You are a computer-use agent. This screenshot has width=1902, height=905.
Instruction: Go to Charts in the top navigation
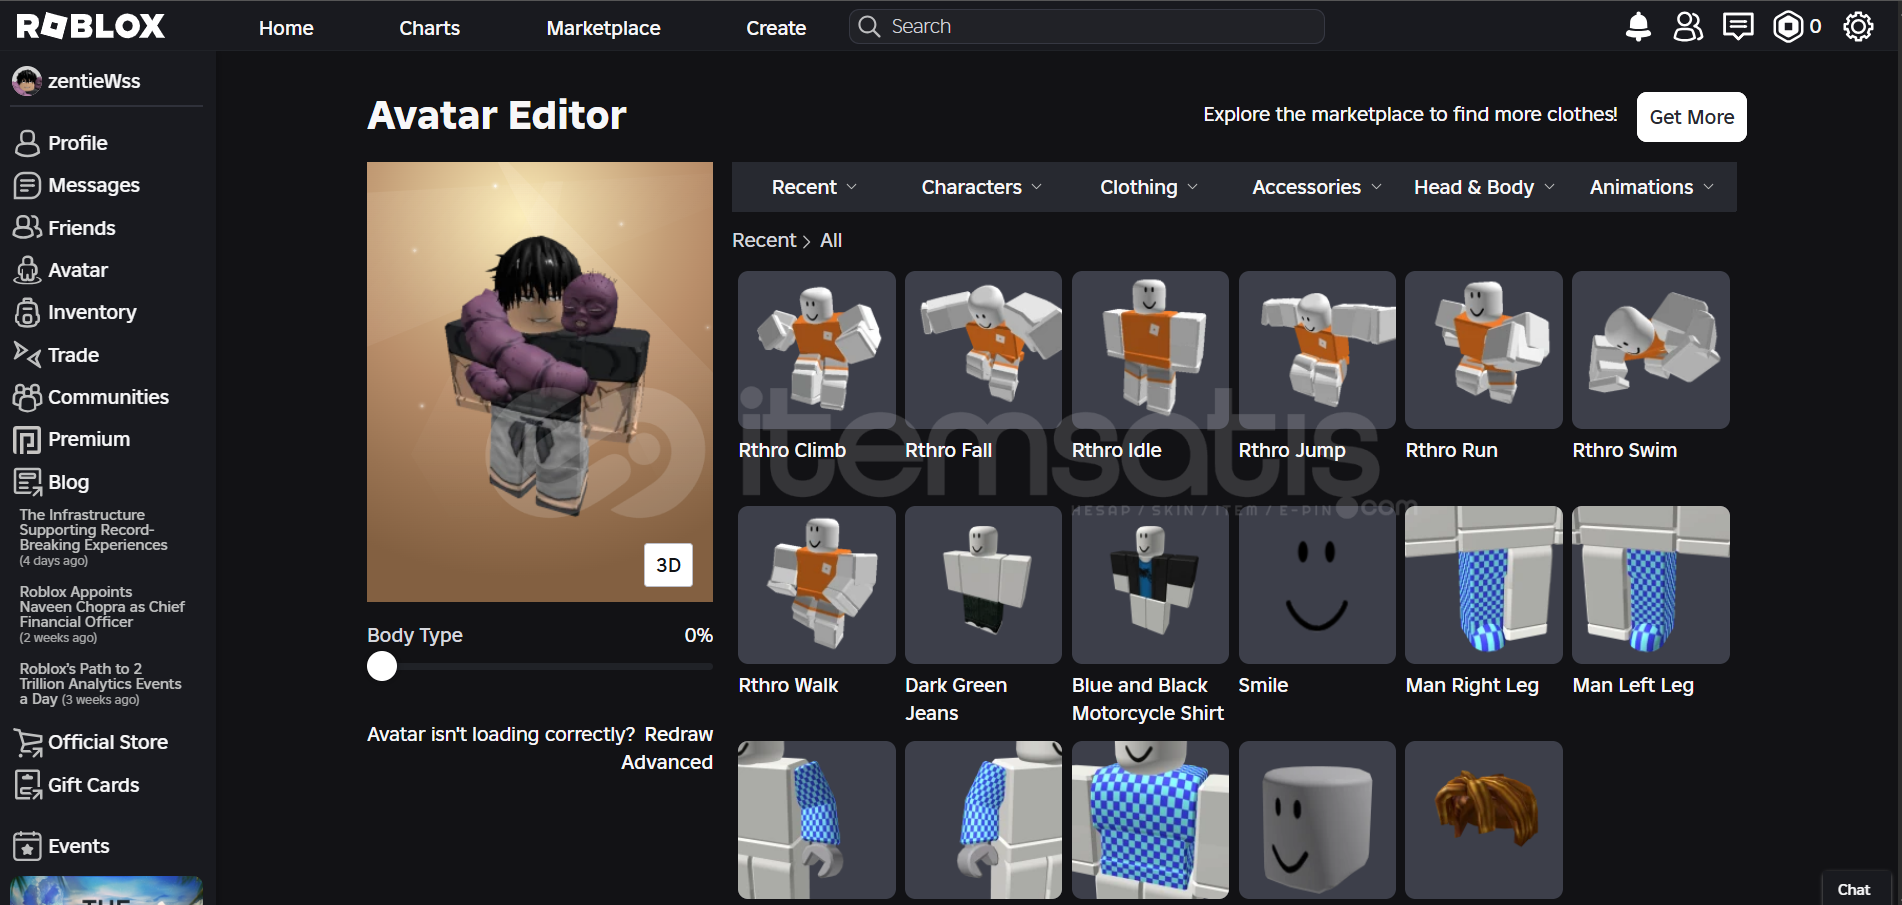click(x=430, y=28)
